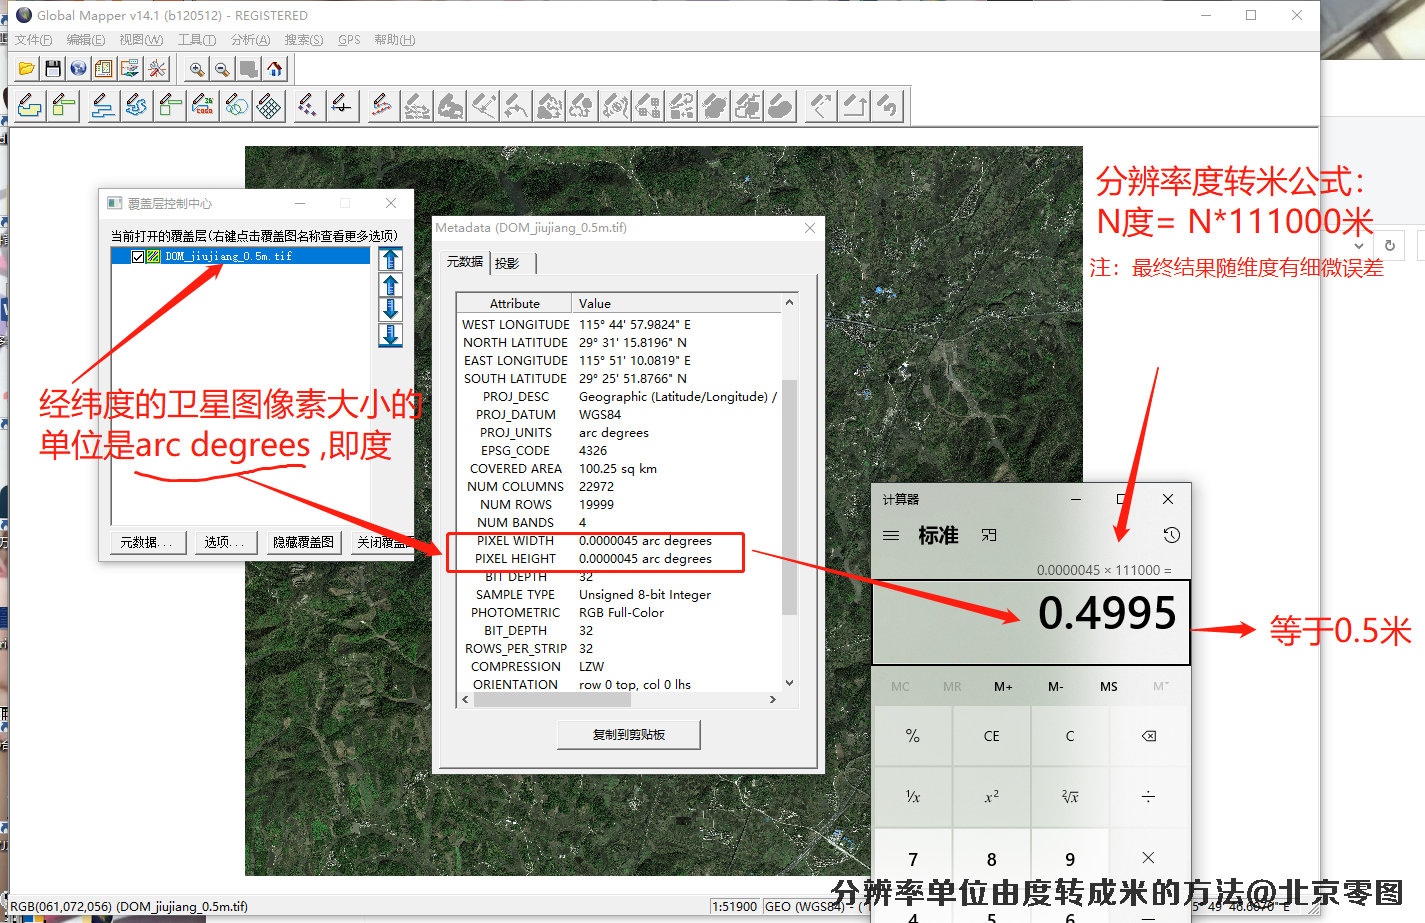Click the 复制到剪贴板 button
The width and height of the screenshot is (1425, 923).
pos(629,735)
